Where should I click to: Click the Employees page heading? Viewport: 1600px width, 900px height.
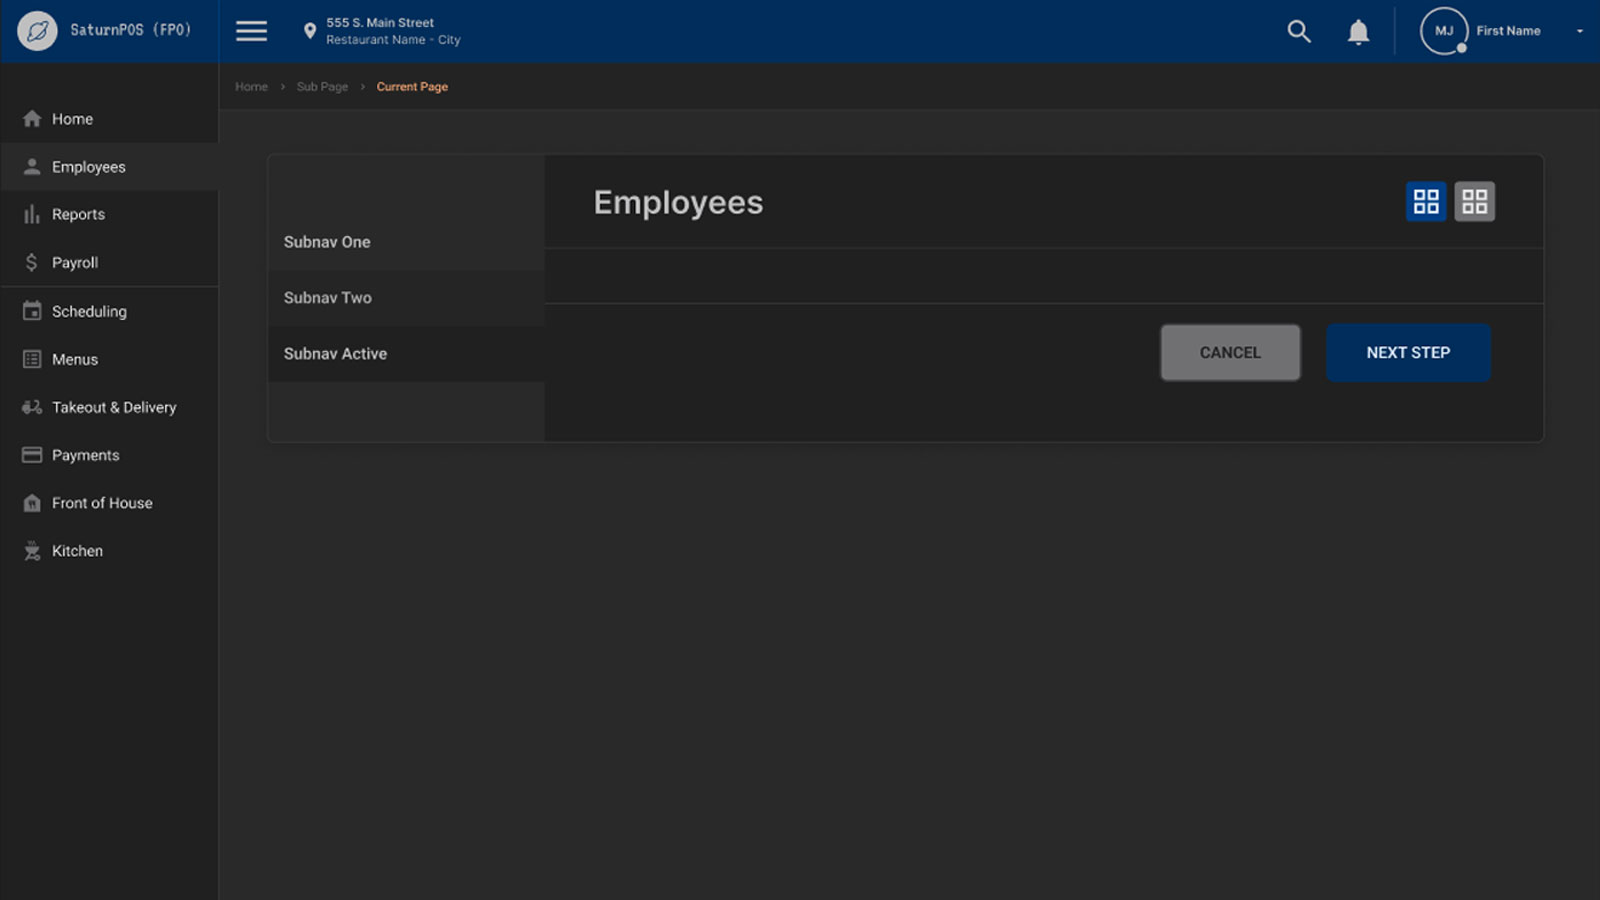678,202
